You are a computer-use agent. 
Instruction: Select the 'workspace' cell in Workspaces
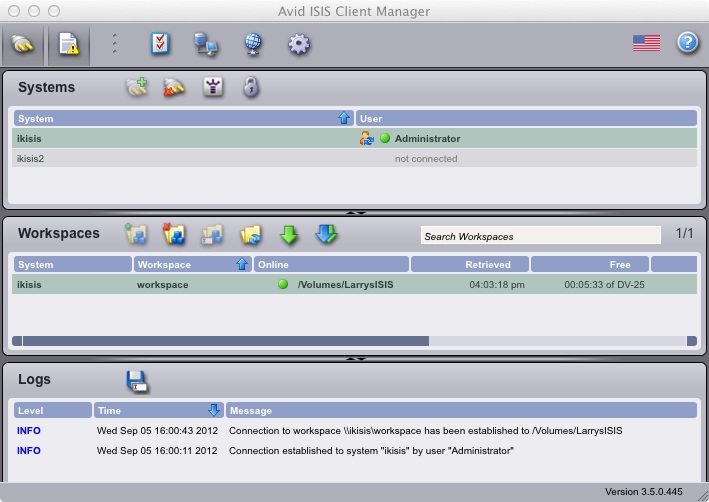tap(163, 285)
